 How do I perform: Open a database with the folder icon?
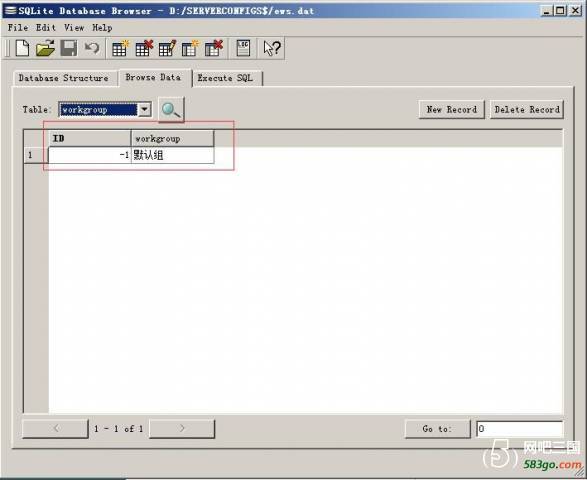(x=45, y=48)
